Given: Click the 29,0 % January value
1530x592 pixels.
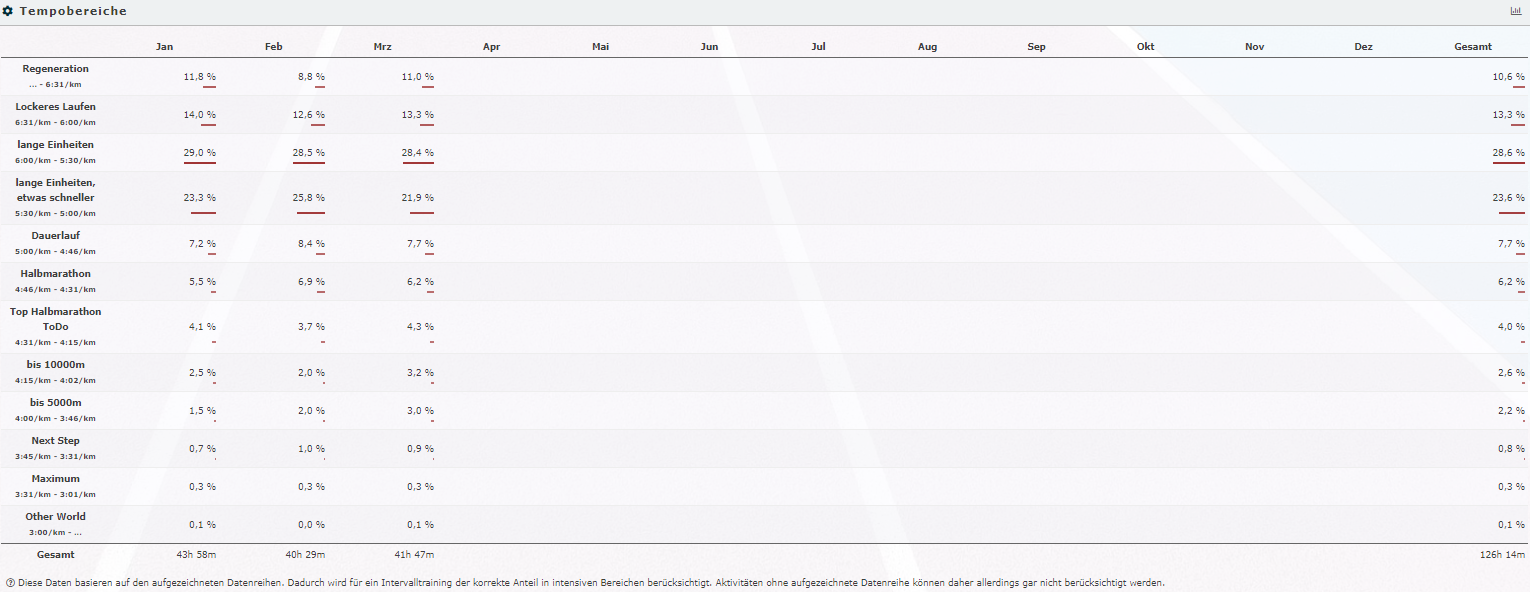Looking at the screenshot, I should coord(200,152).
